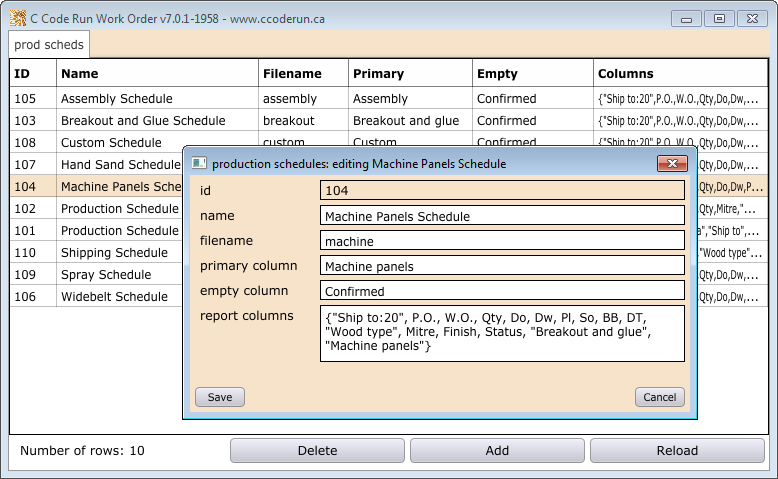Click the 'Confirmed' cell in Breakout row

tap(532, 121)
